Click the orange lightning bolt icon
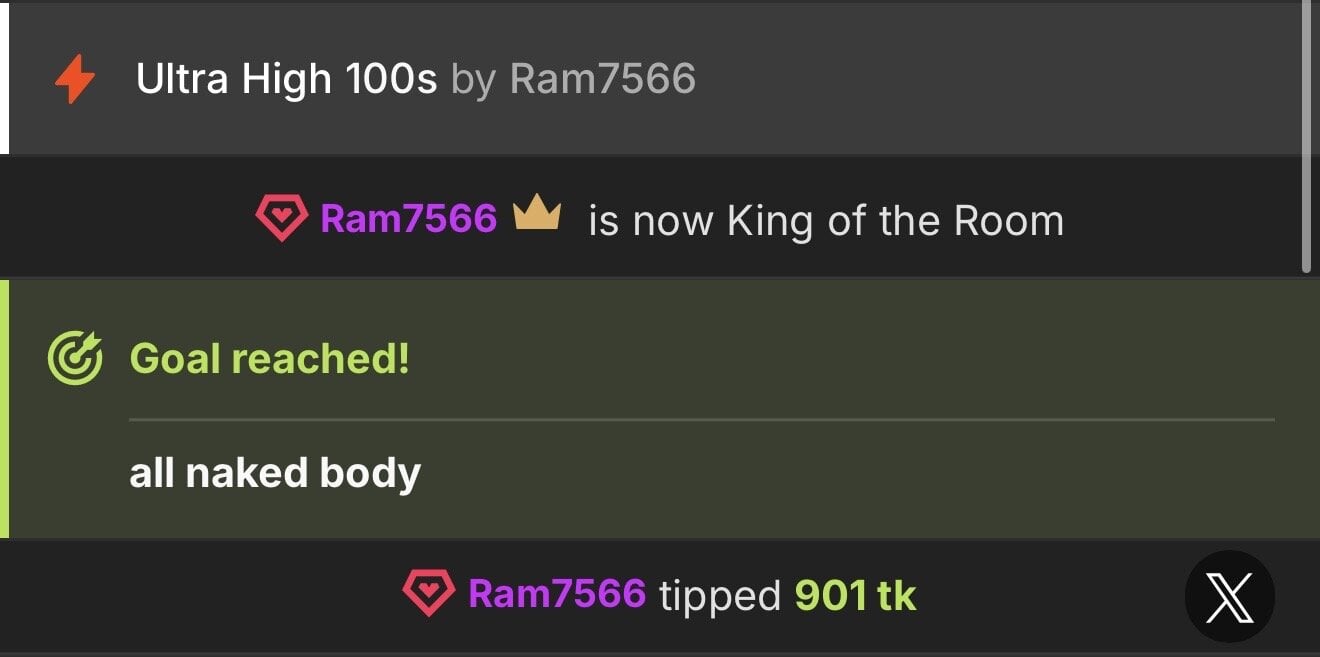This screenshot has width=1320, height=657. (75, 80)
